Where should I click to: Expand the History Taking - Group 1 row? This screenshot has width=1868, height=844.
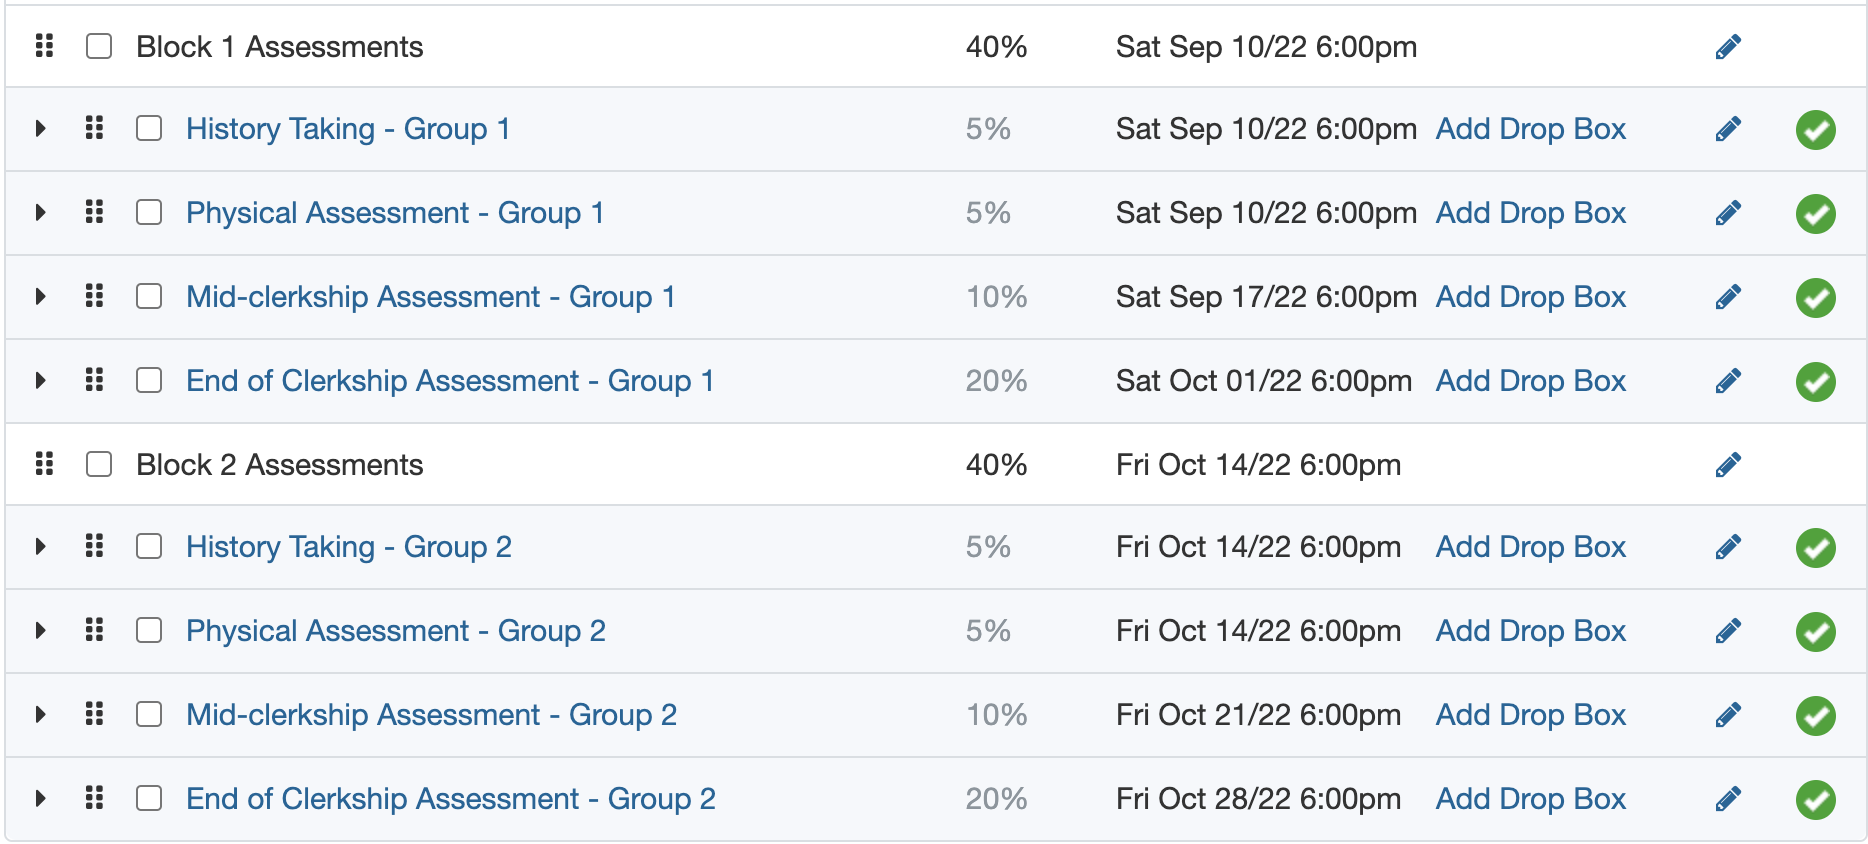[x=40, y=129]
